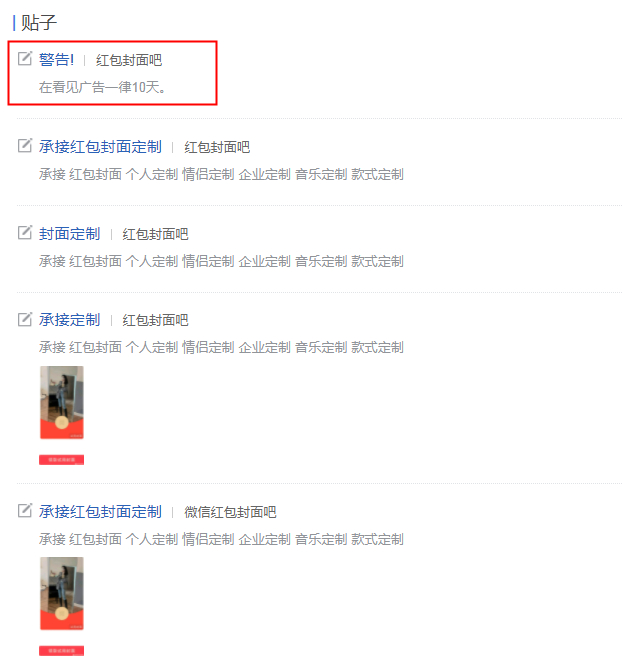Visit 红包封面吧 forum beside third result 封面定制
622x671 pixels.
click(155, 234)
